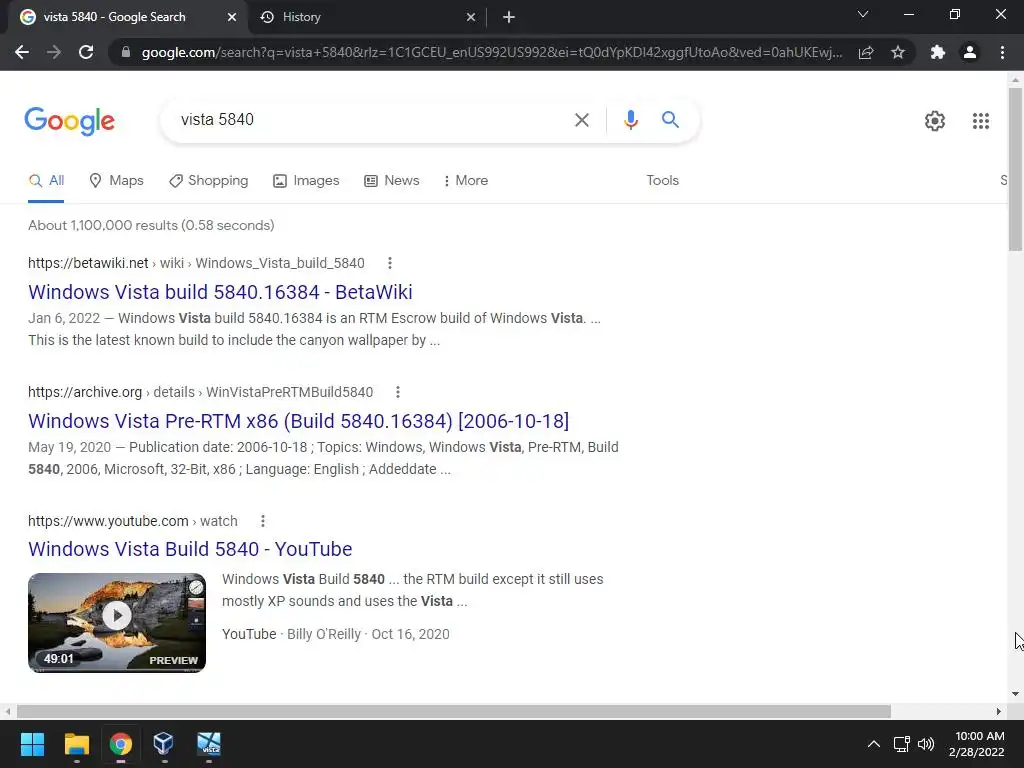This screenshot has height=768, width=1024.
Task: Open VirtualBox from the taskbar
Action: [164, 744]
